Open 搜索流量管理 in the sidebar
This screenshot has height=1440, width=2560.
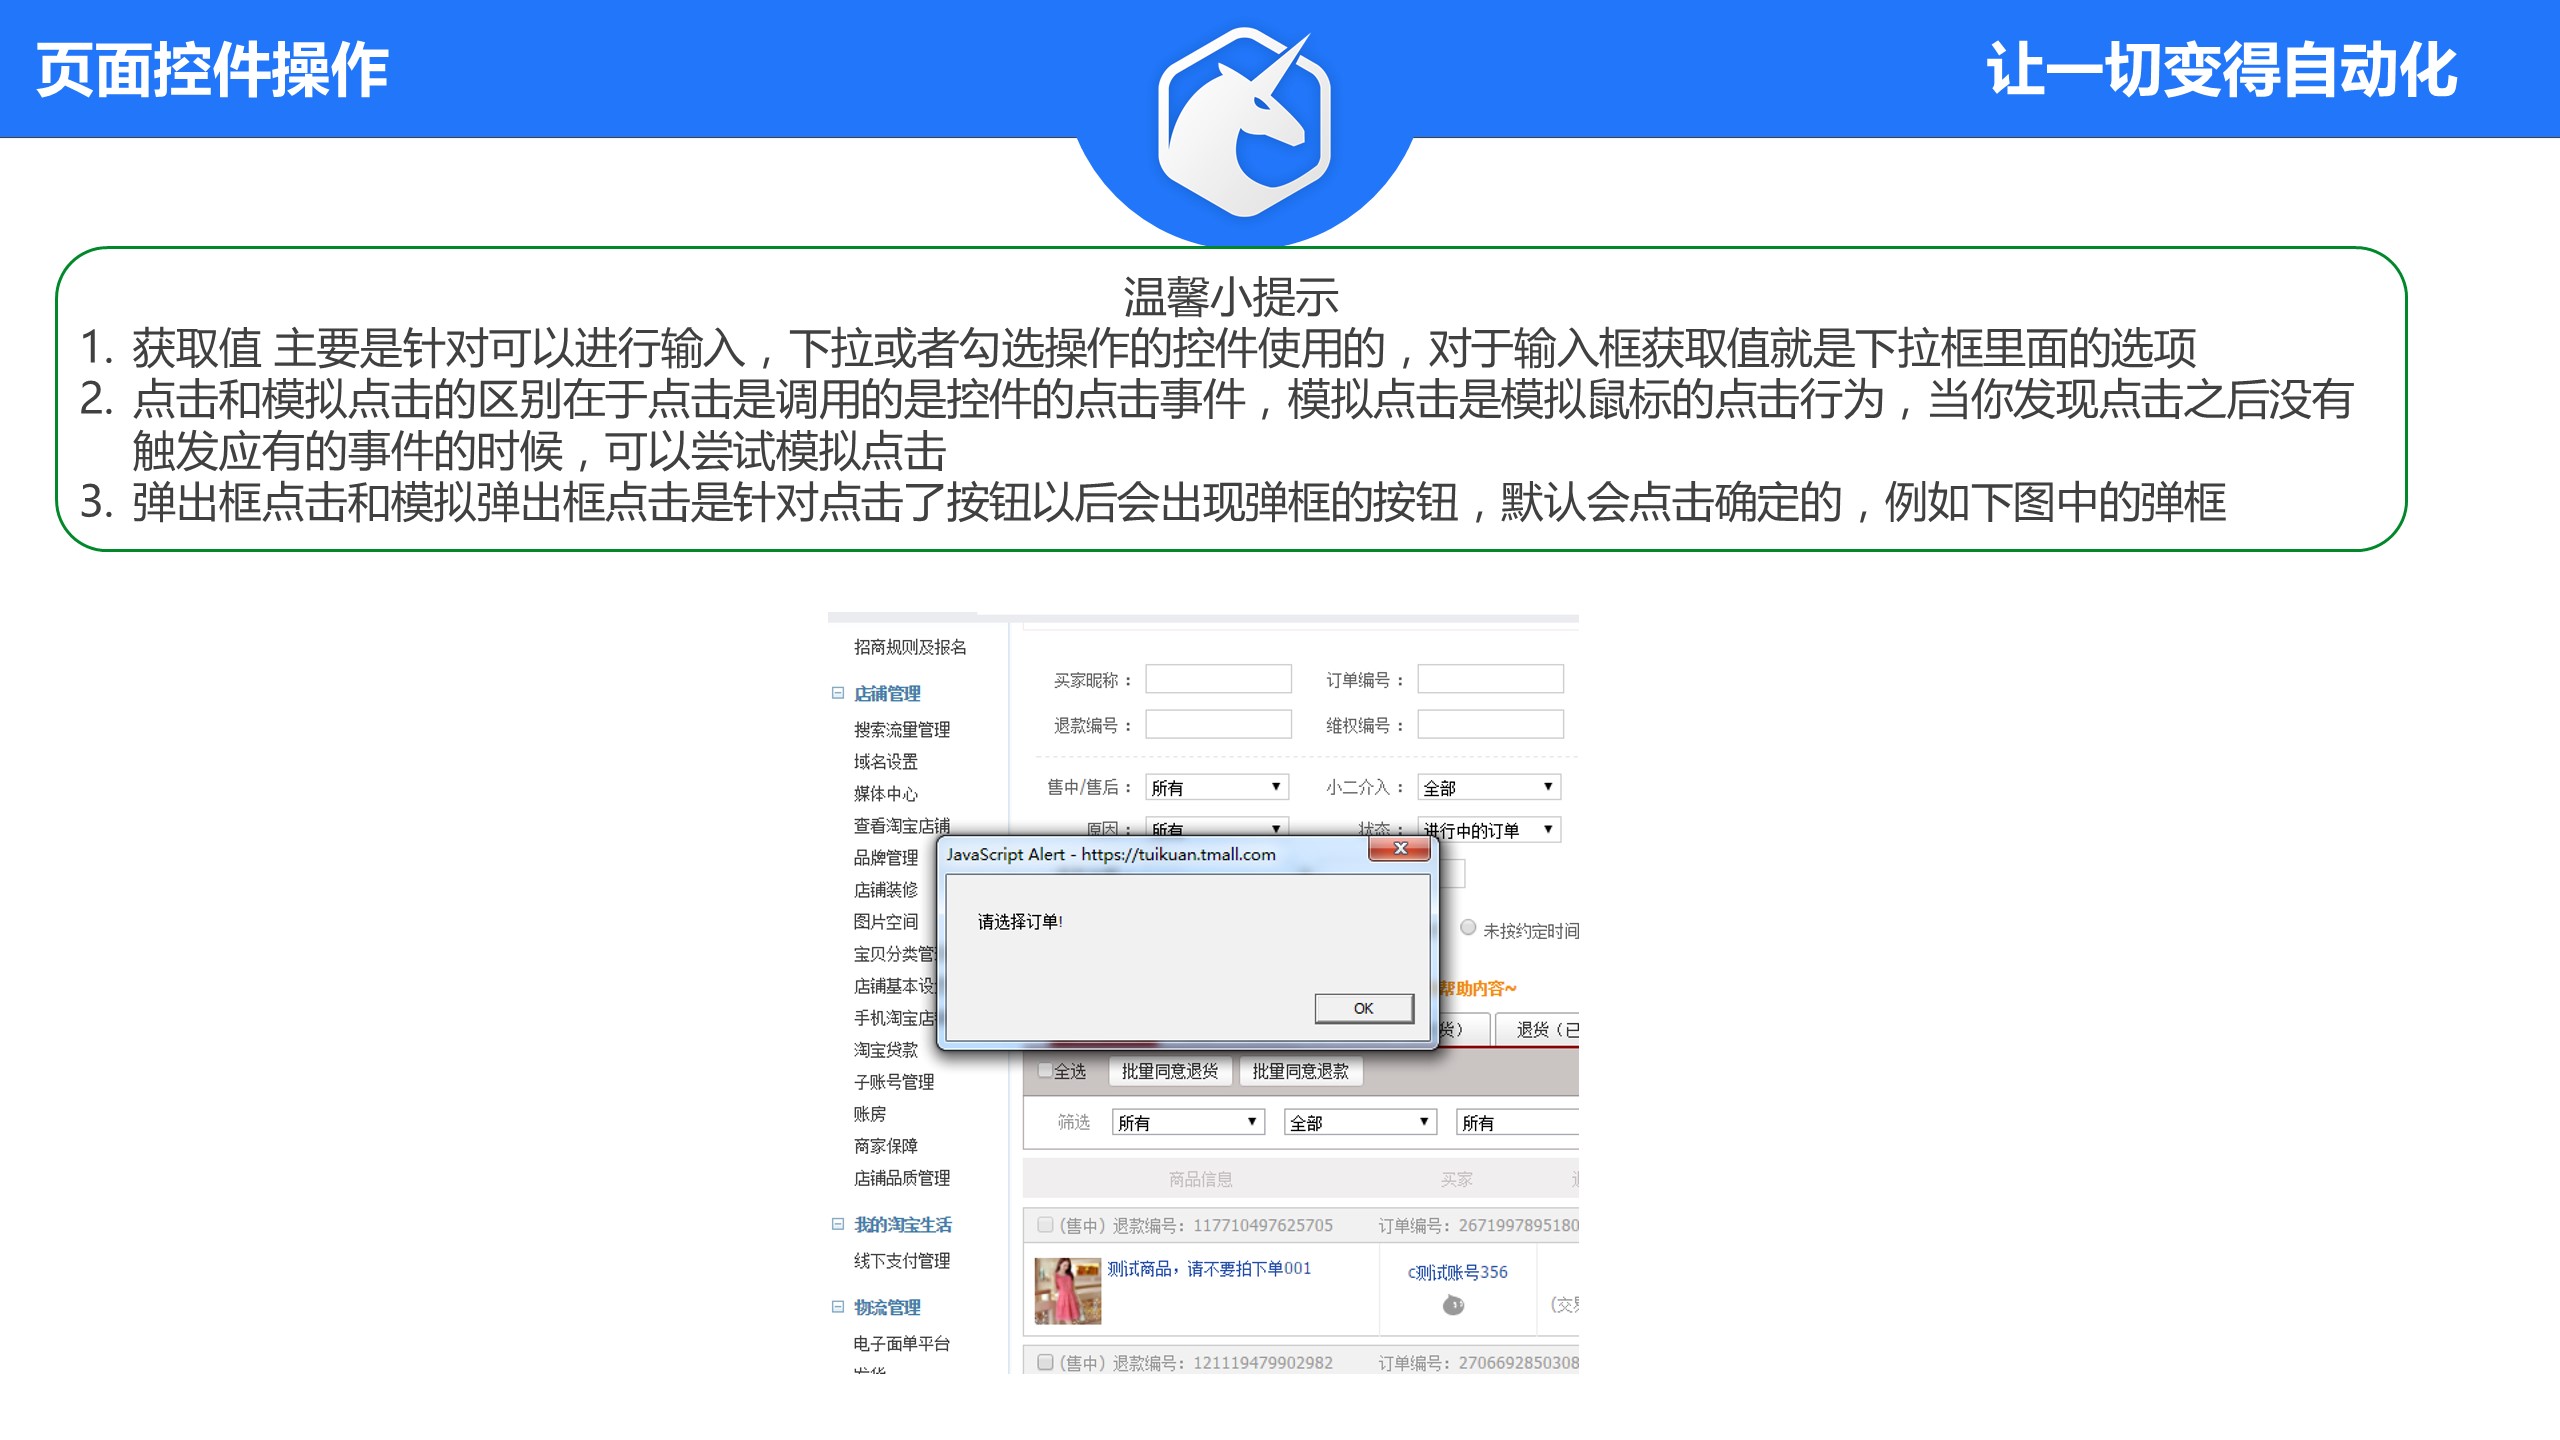pyautogui.click(x=901, y=729)
